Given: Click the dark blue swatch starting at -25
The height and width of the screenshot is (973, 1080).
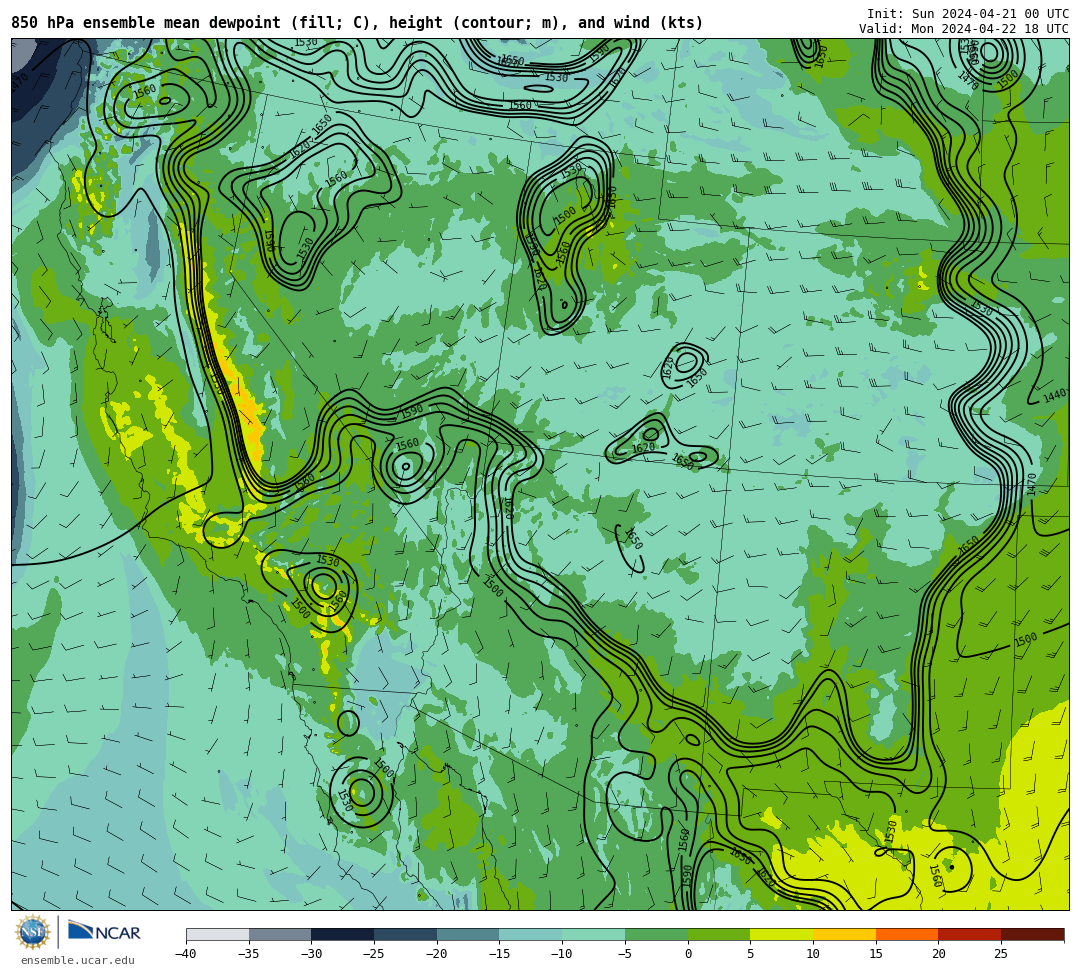Looking at the screenshot, I should tap(406, 934).
